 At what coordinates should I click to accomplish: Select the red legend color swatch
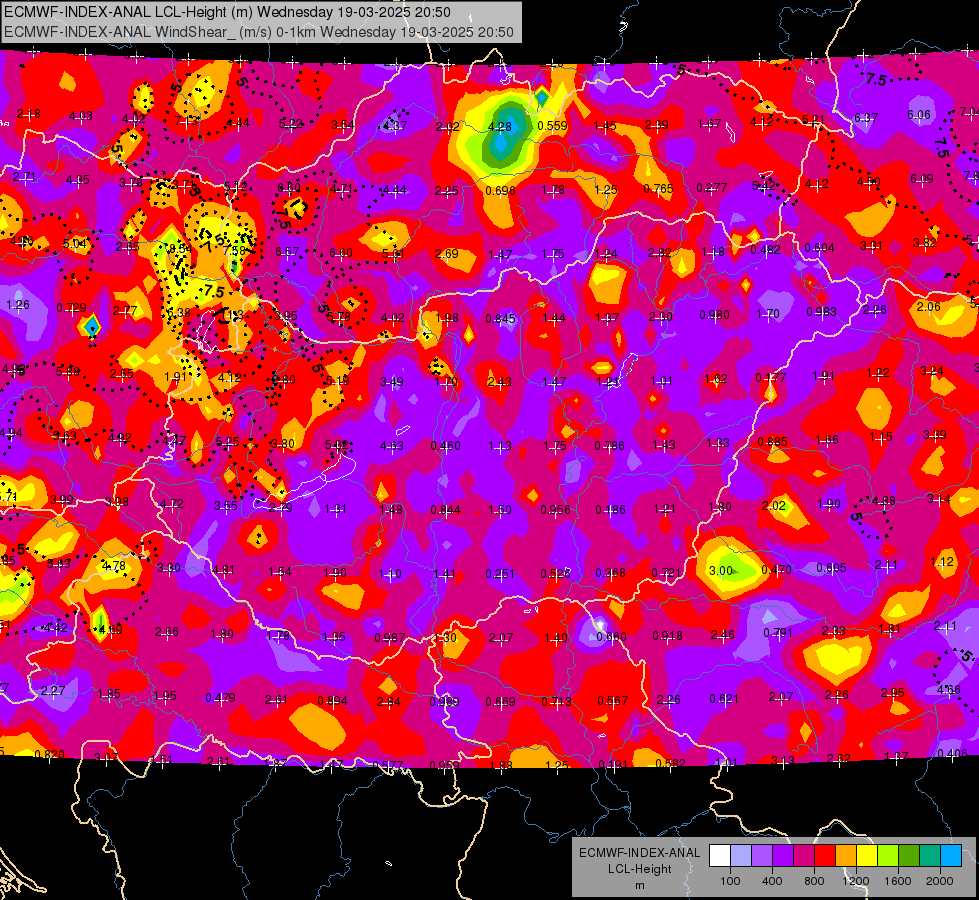(825, 856)
